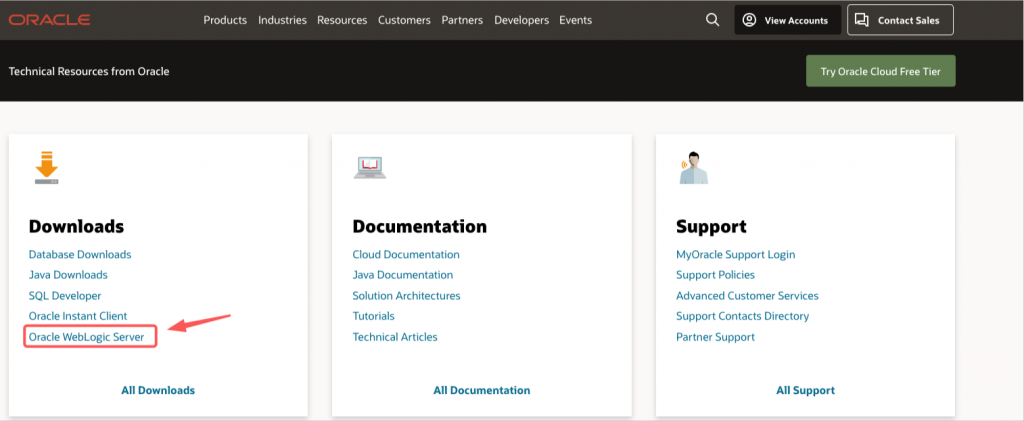
Task: Open Support Contacts Directory link
Action: 743,316
